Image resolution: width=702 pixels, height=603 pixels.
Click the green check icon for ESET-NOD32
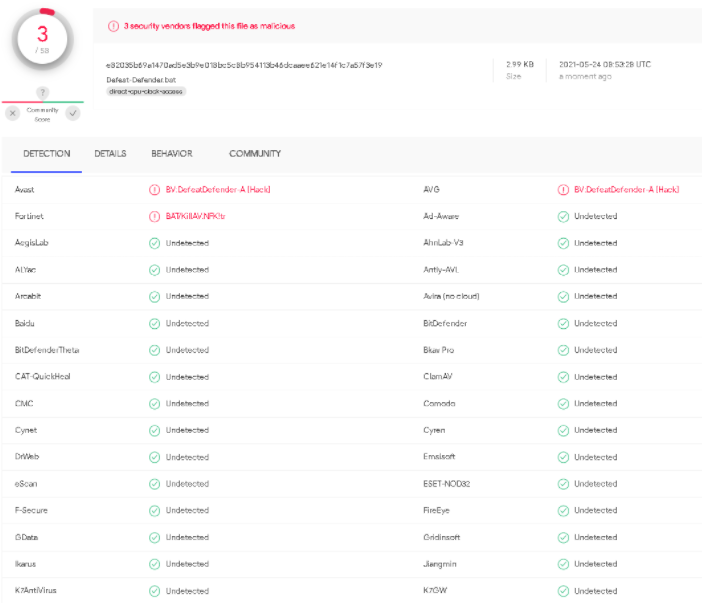[x=563, y=484]
